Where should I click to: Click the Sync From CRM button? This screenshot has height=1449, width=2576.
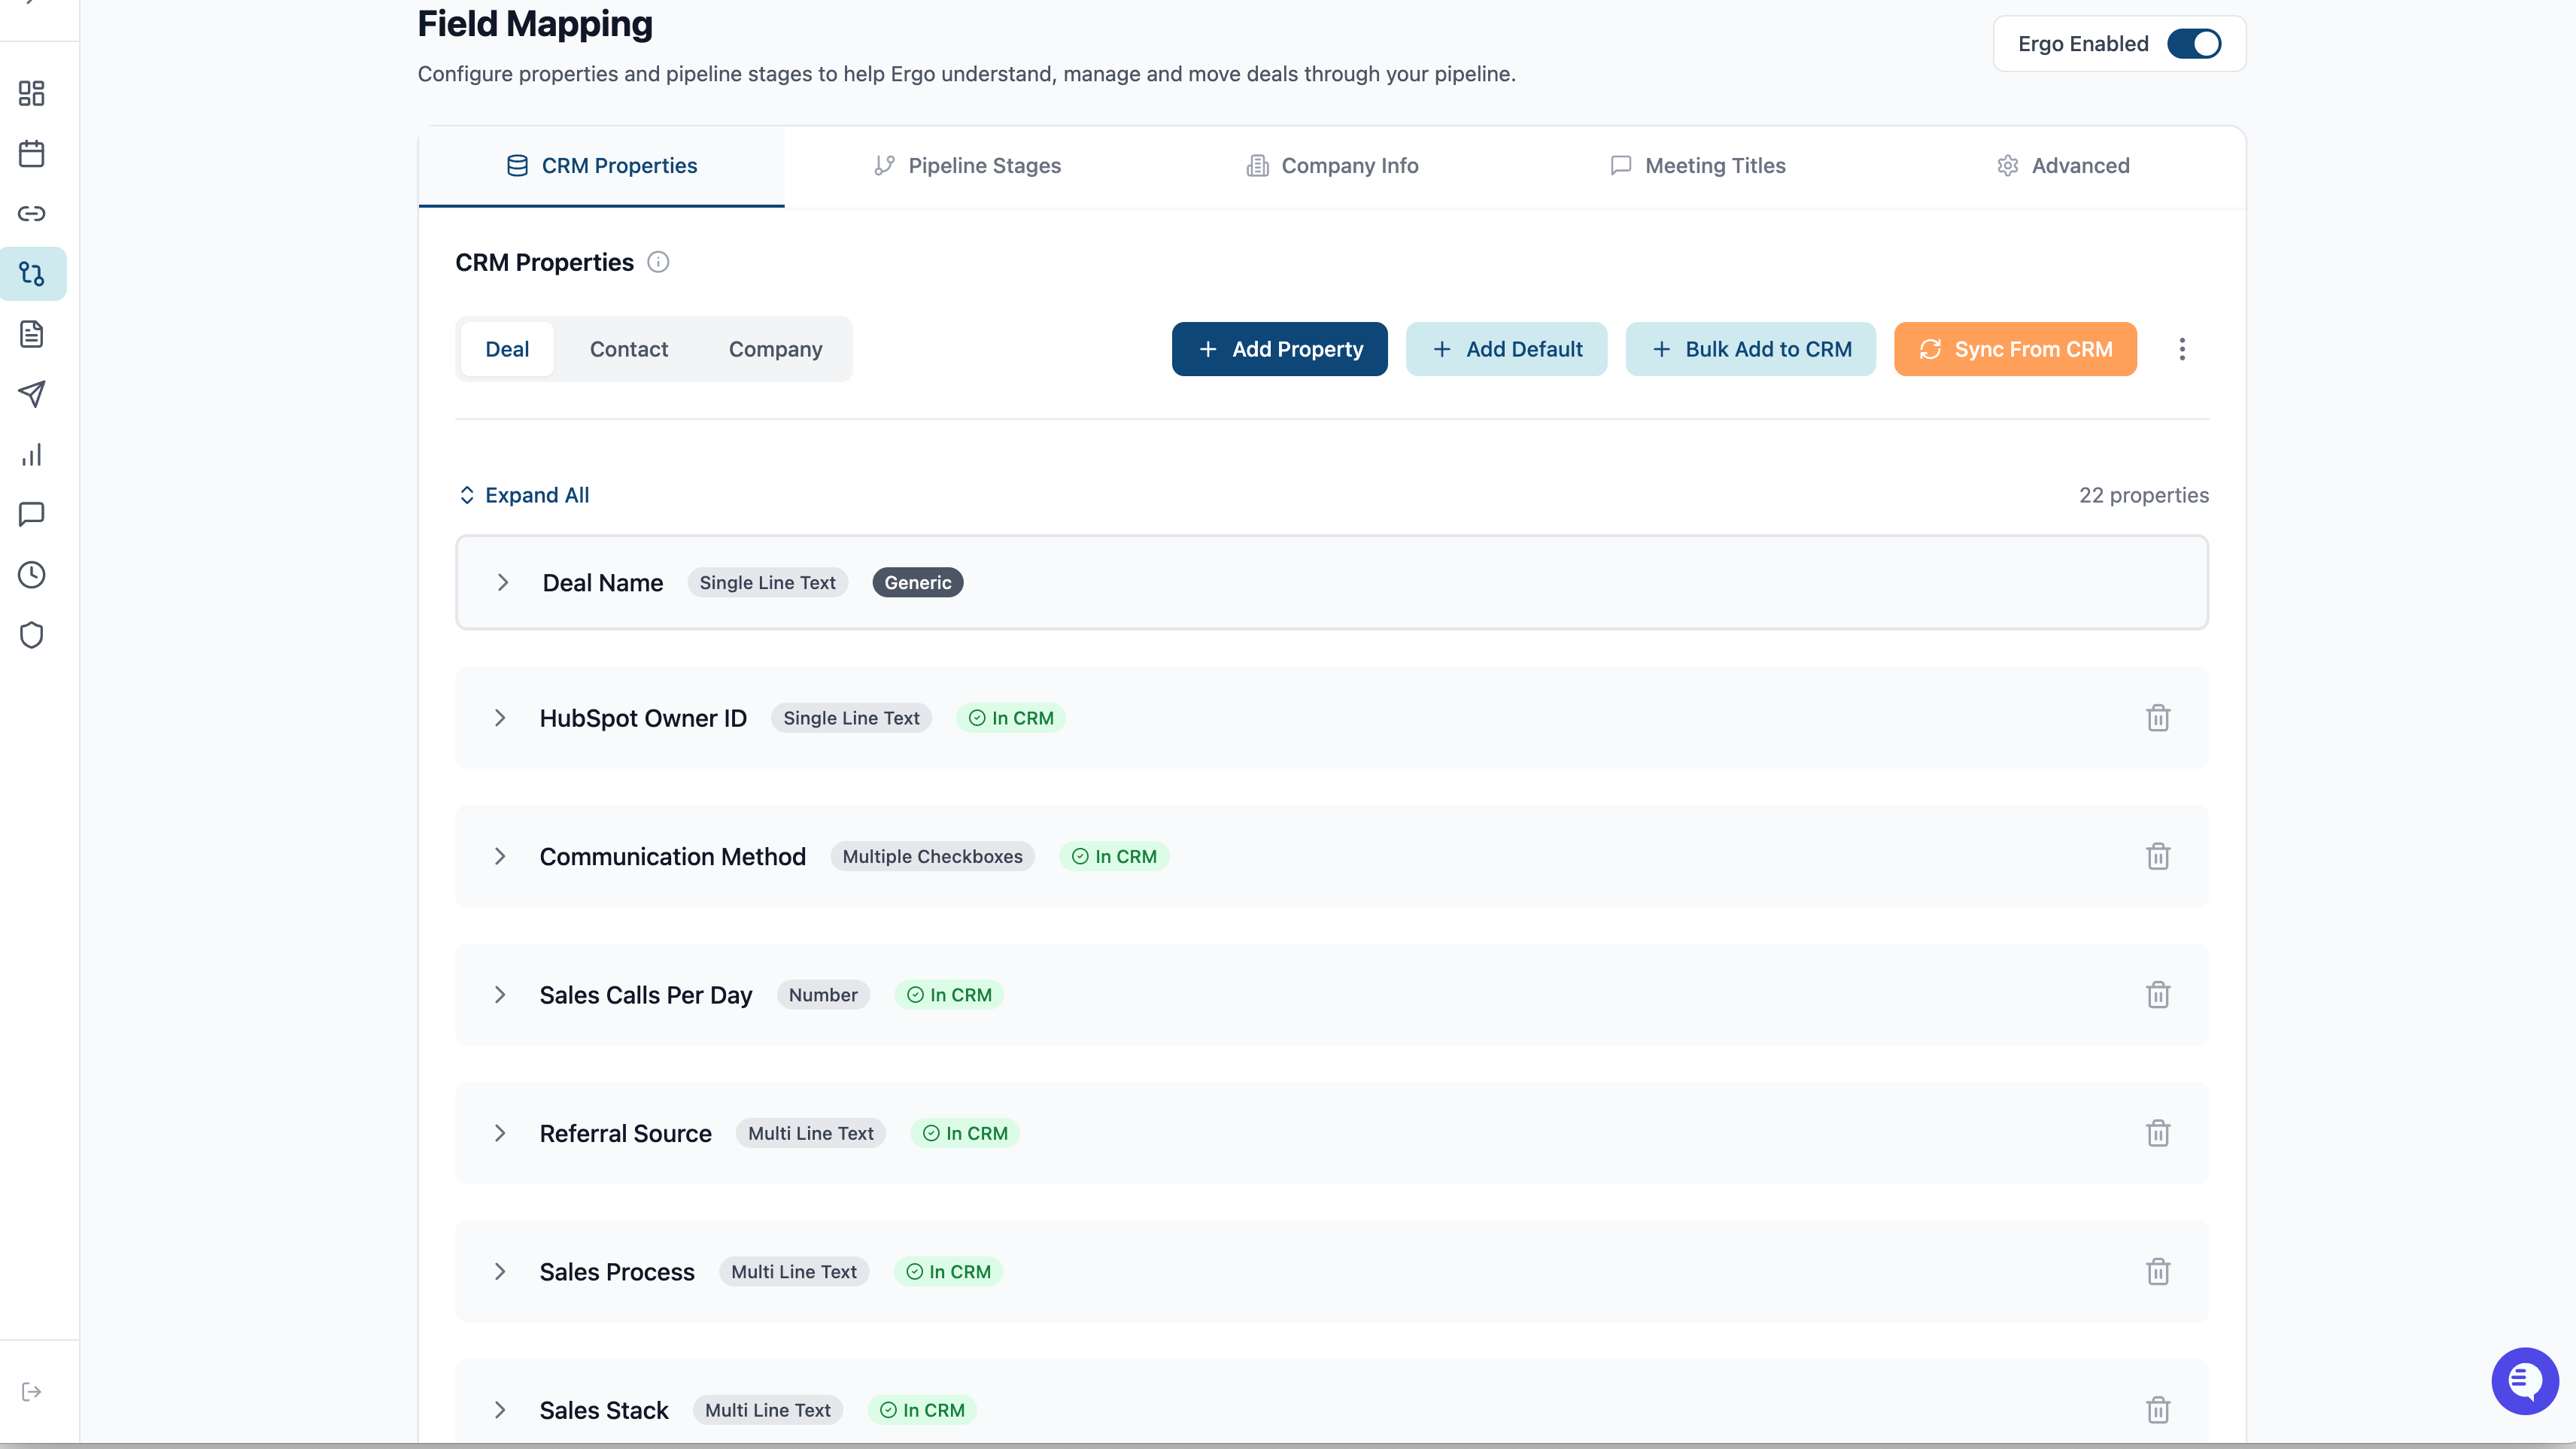2015,349
